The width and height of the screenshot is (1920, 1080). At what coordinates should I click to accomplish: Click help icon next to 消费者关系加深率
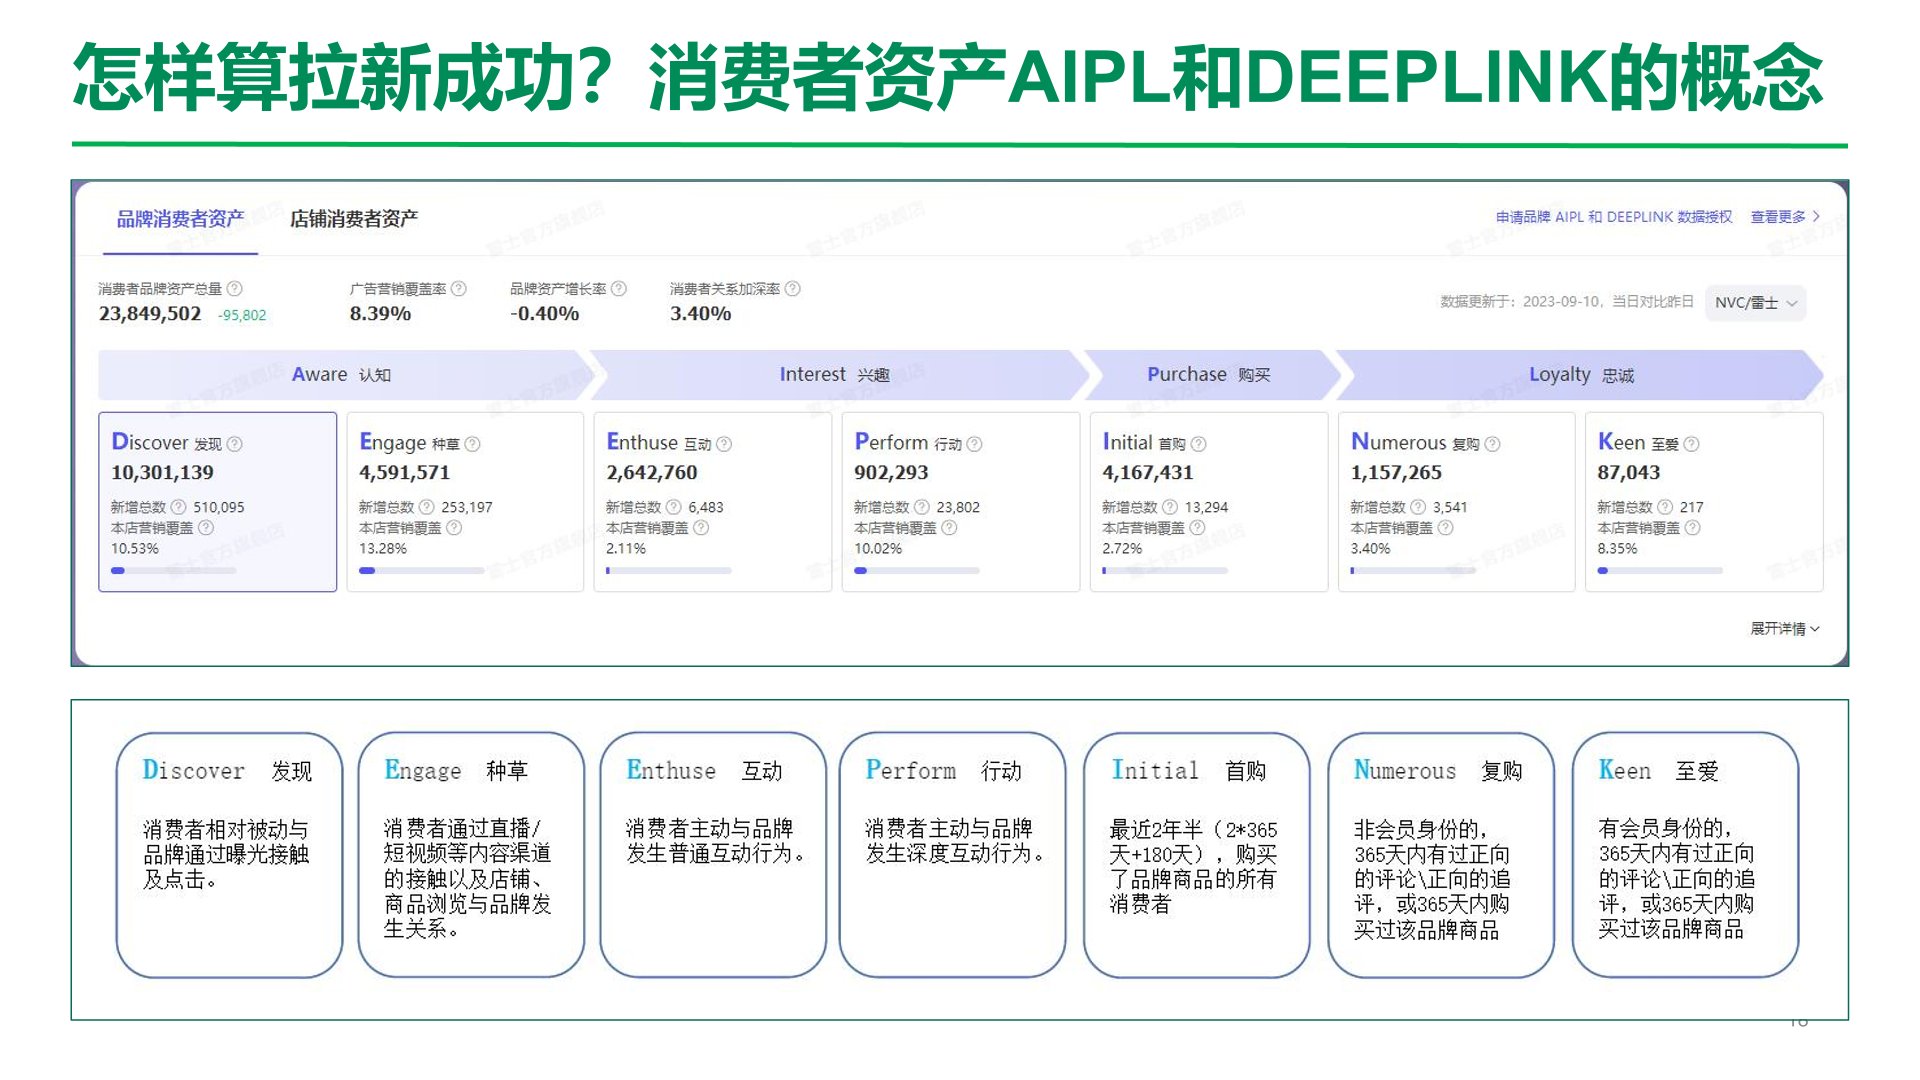pyautogui.click(x=793, y=289)
